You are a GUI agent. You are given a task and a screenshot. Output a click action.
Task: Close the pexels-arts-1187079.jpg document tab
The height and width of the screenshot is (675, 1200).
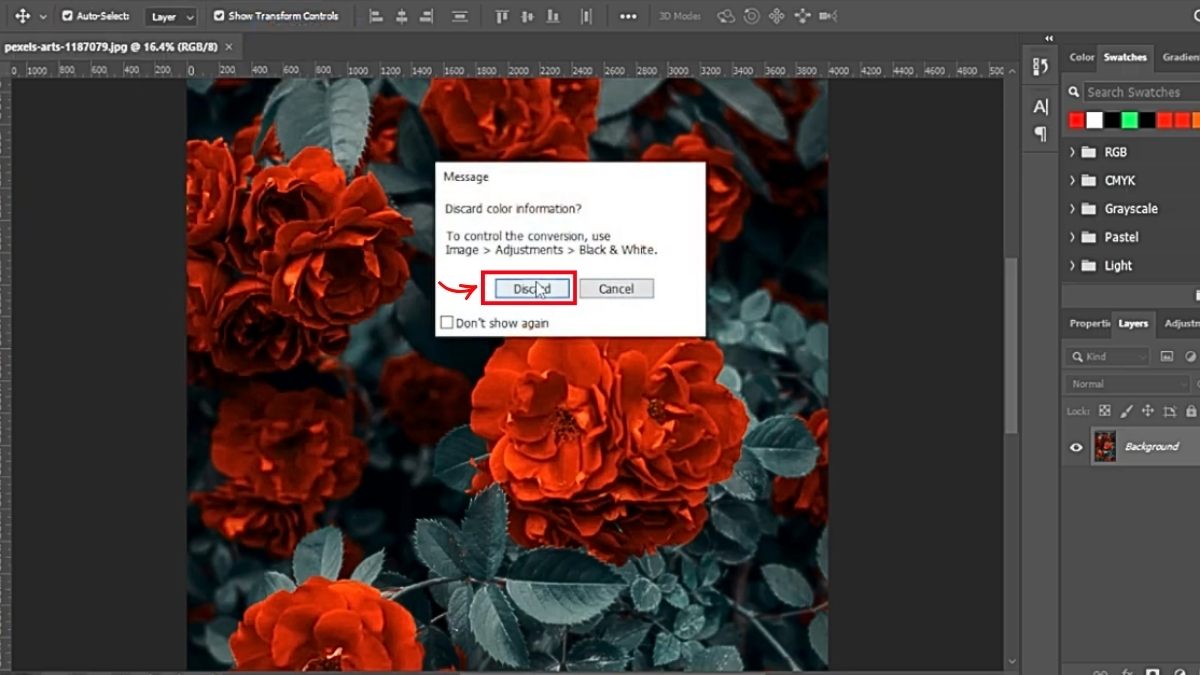click(x=230, y=47)
